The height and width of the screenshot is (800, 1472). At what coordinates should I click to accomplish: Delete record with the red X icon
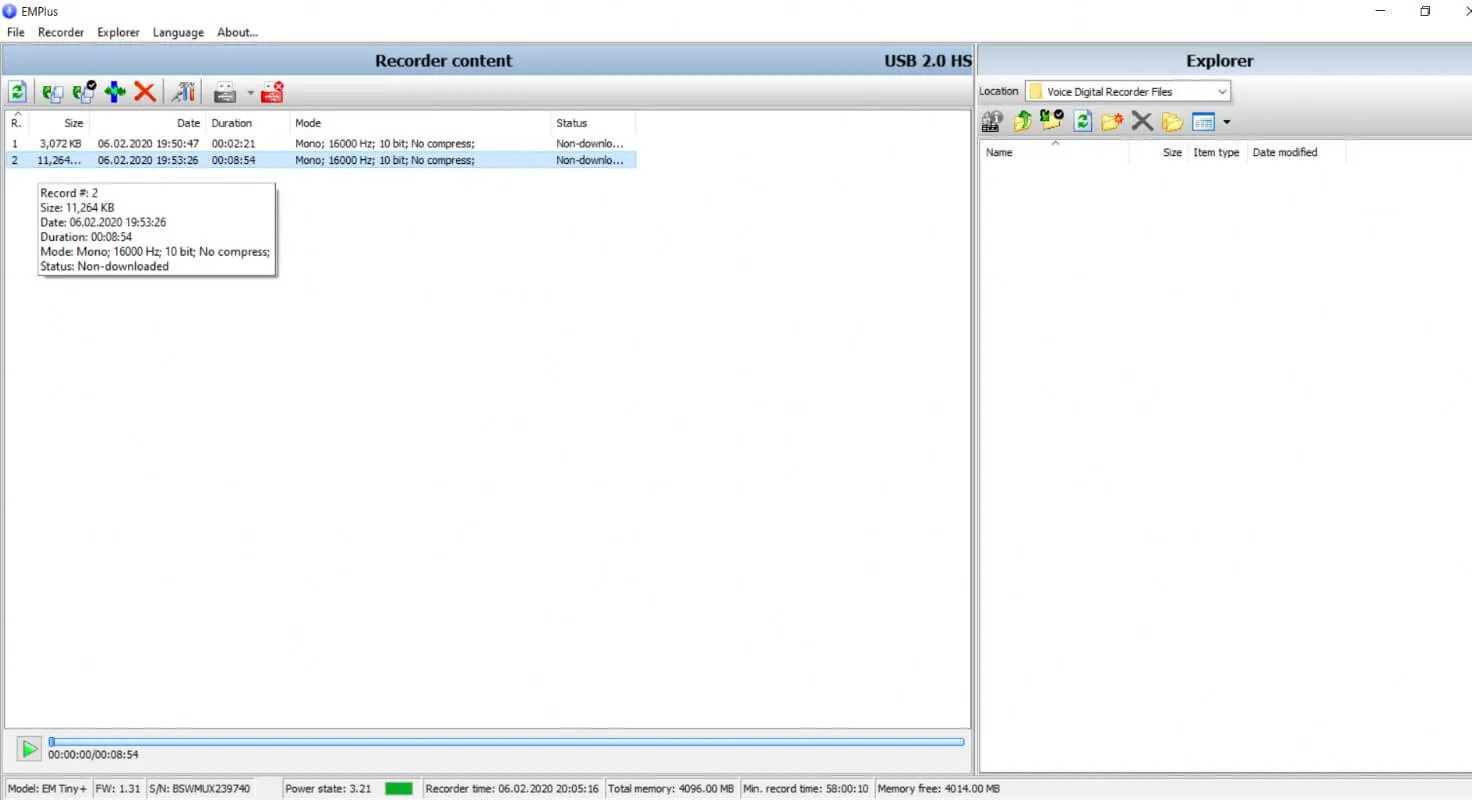(x=145, y=92)
